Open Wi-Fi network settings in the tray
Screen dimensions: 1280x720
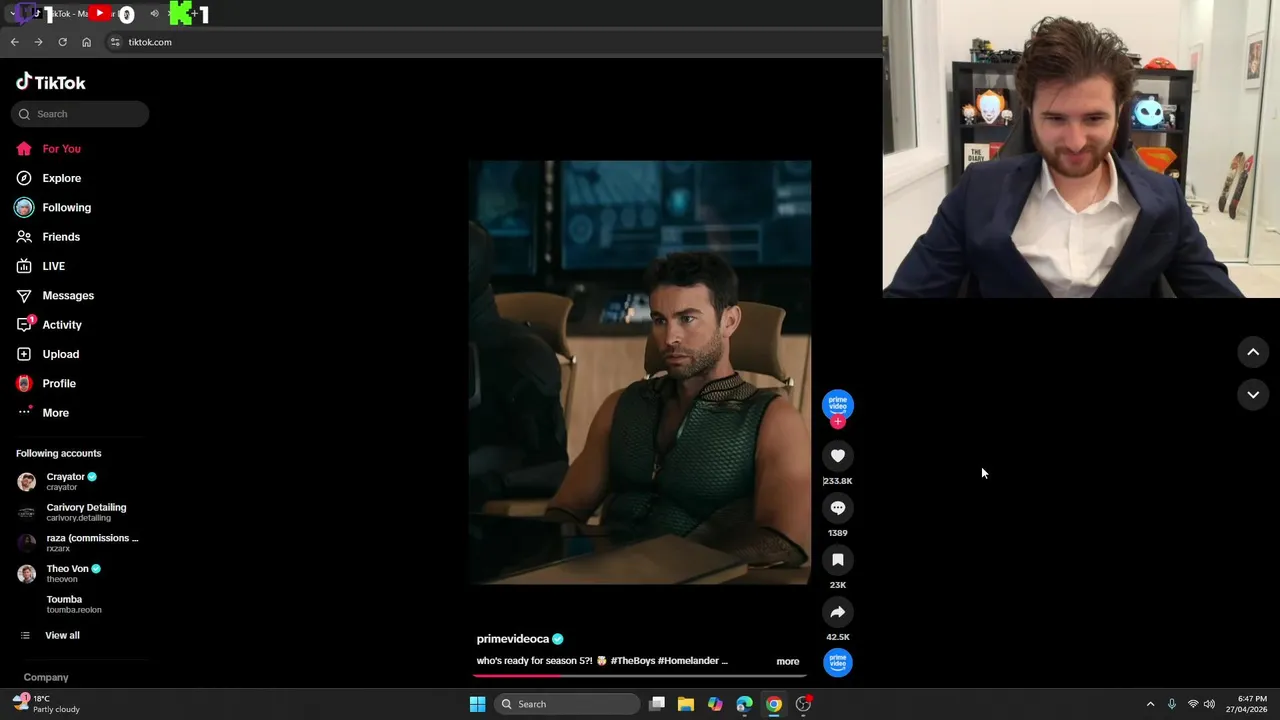(x=1193, y=704)
